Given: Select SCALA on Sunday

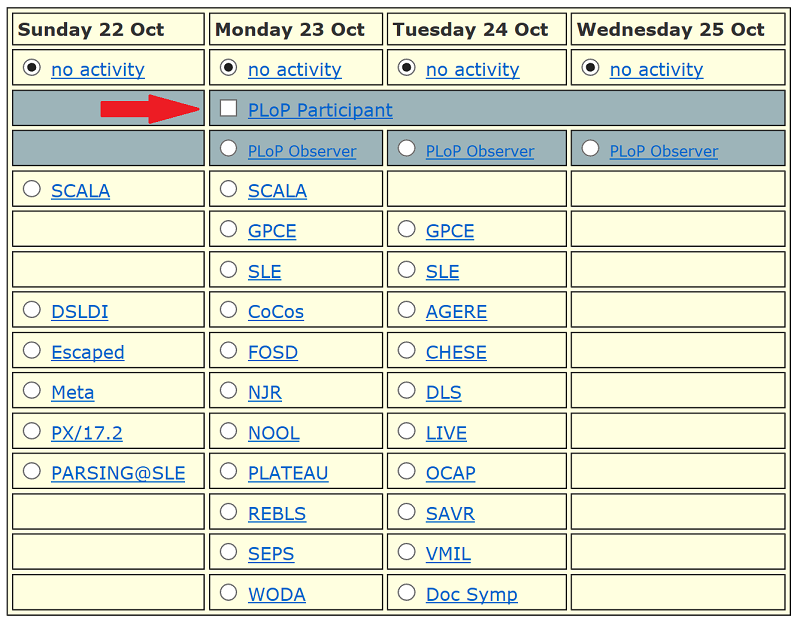Looking at the screenshot, I should coord(31,189).
